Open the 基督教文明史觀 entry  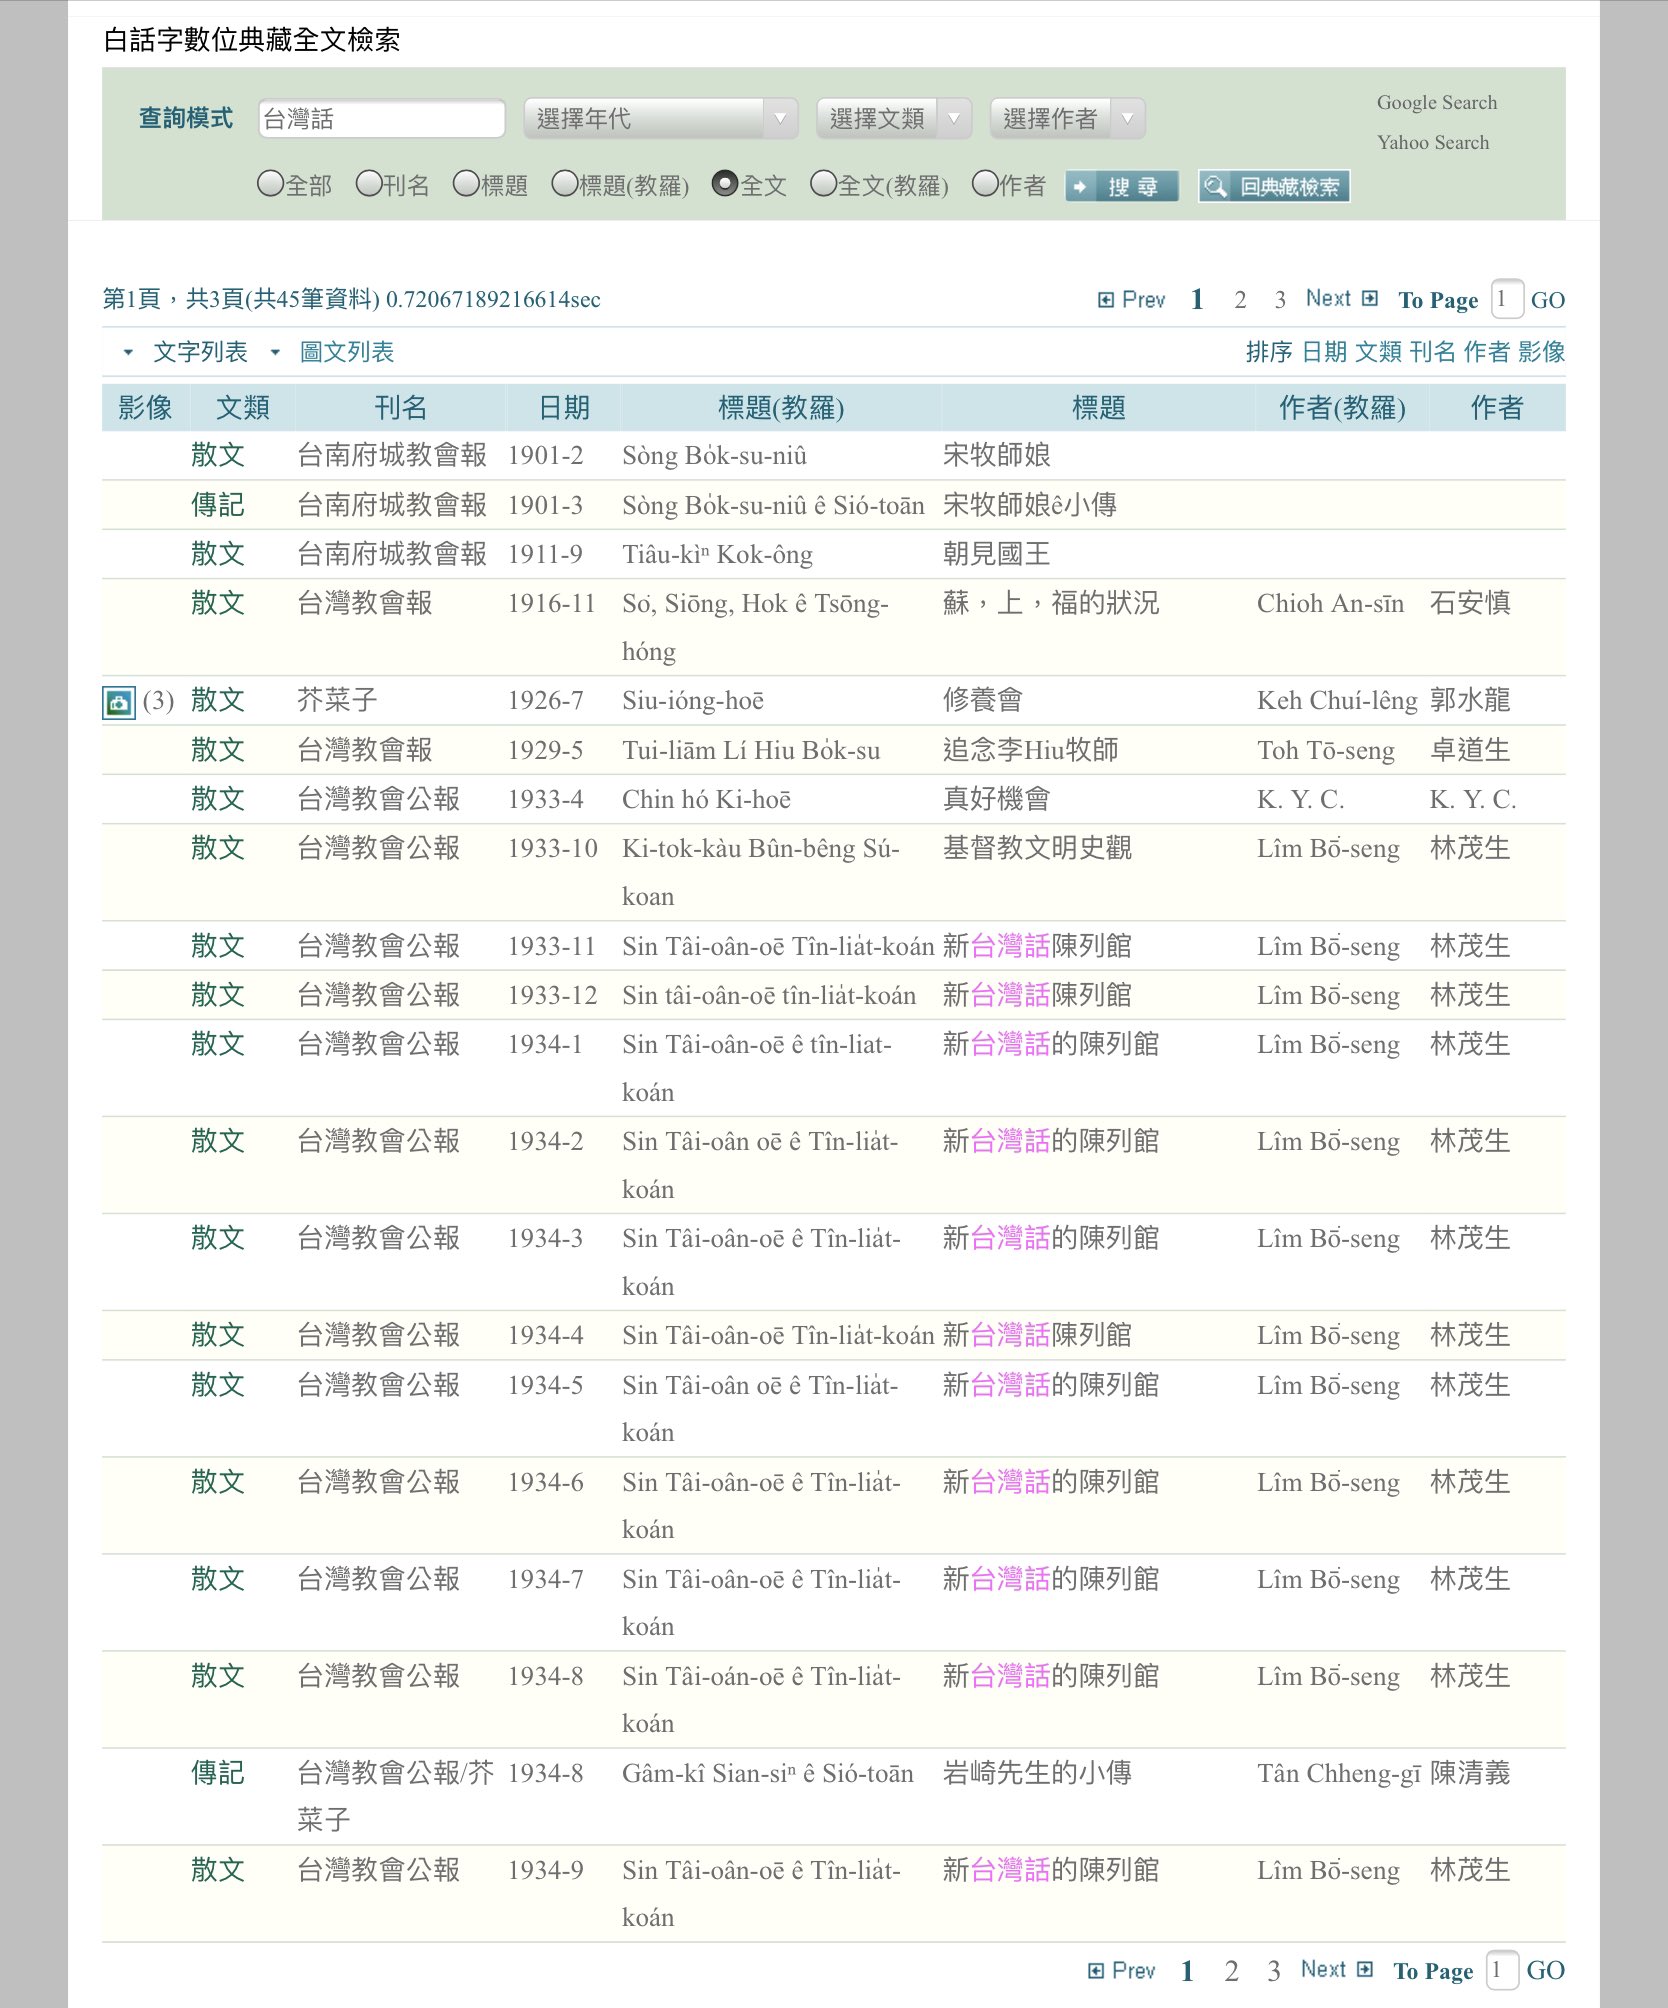coord(1037,849)
